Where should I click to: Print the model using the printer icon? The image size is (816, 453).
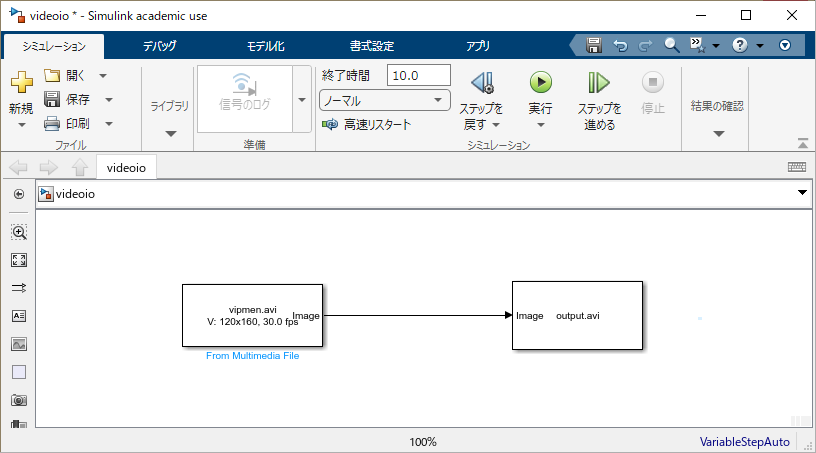(52, 123)
